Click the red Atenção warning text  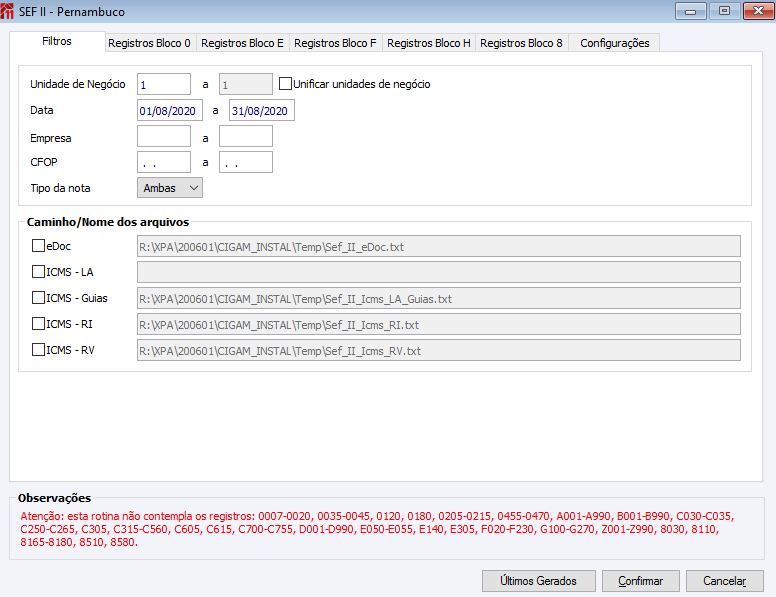pos(377,529)
